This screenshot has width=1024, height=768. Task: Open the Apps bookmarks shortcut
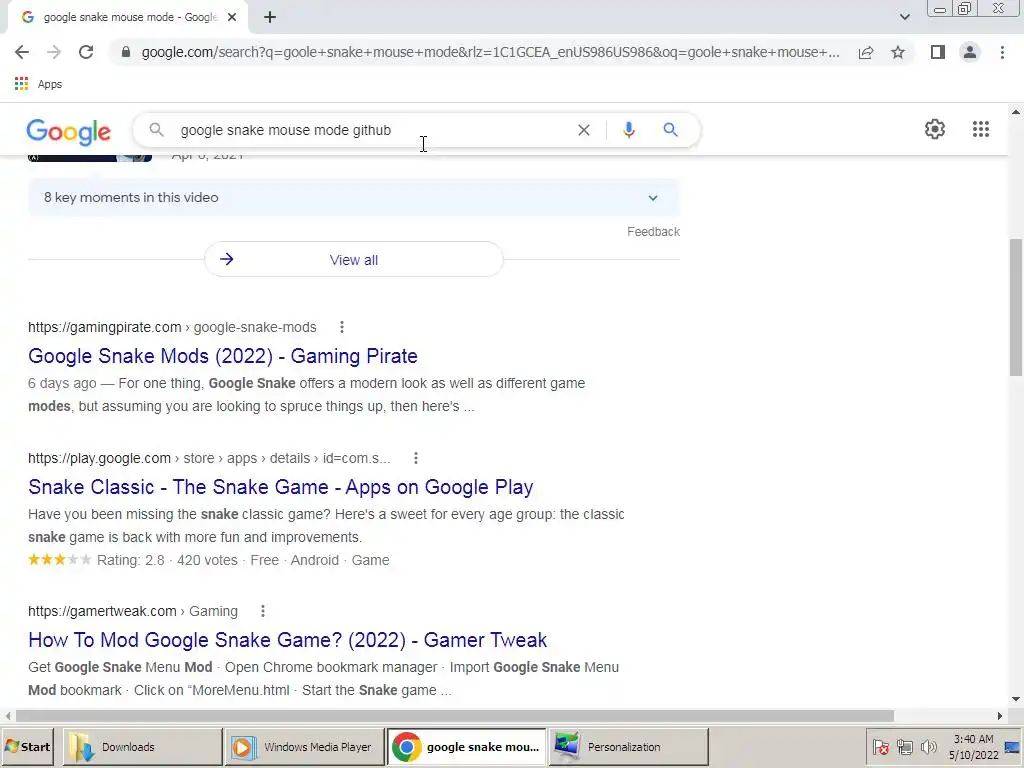click(x=39, y=84)
